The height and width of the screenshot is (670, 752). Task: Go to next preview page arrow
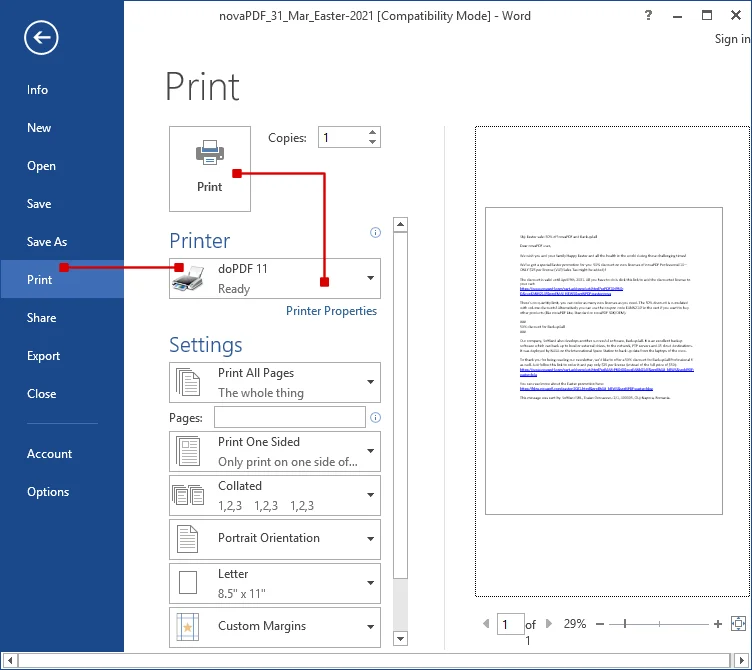[549, 623]
